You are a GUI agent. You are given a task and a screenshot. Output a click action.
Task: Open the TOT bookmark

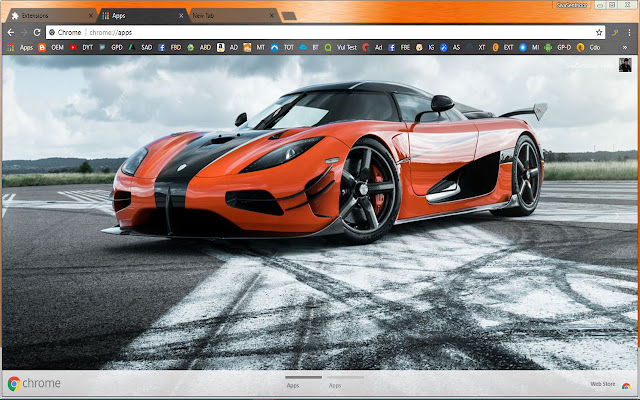282,47
